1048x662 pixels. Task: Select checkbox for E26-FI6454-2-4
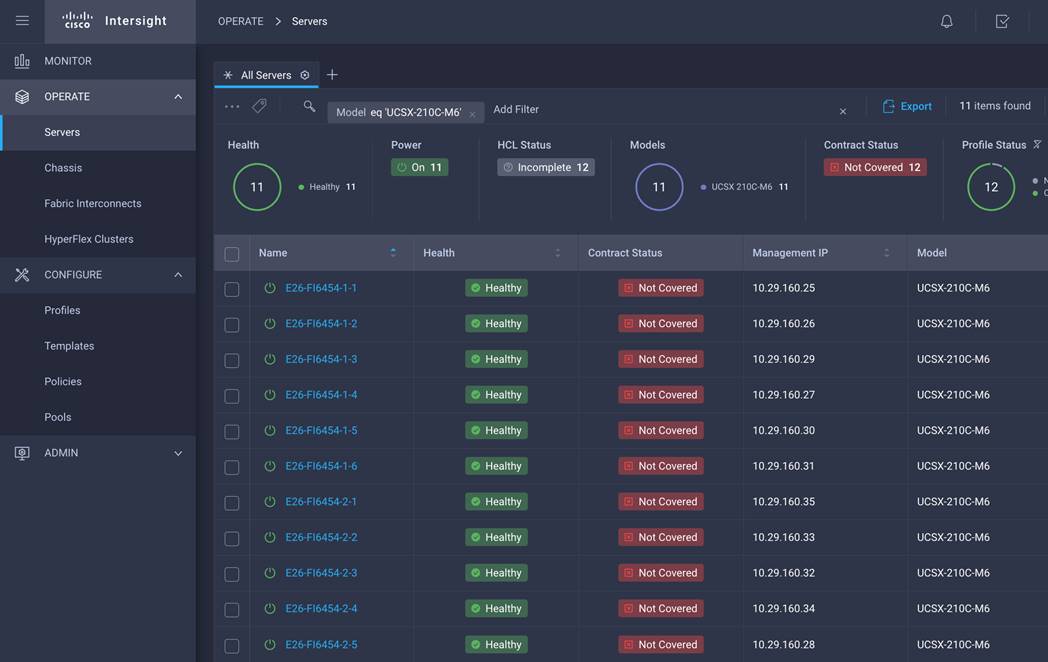(232, 610)
